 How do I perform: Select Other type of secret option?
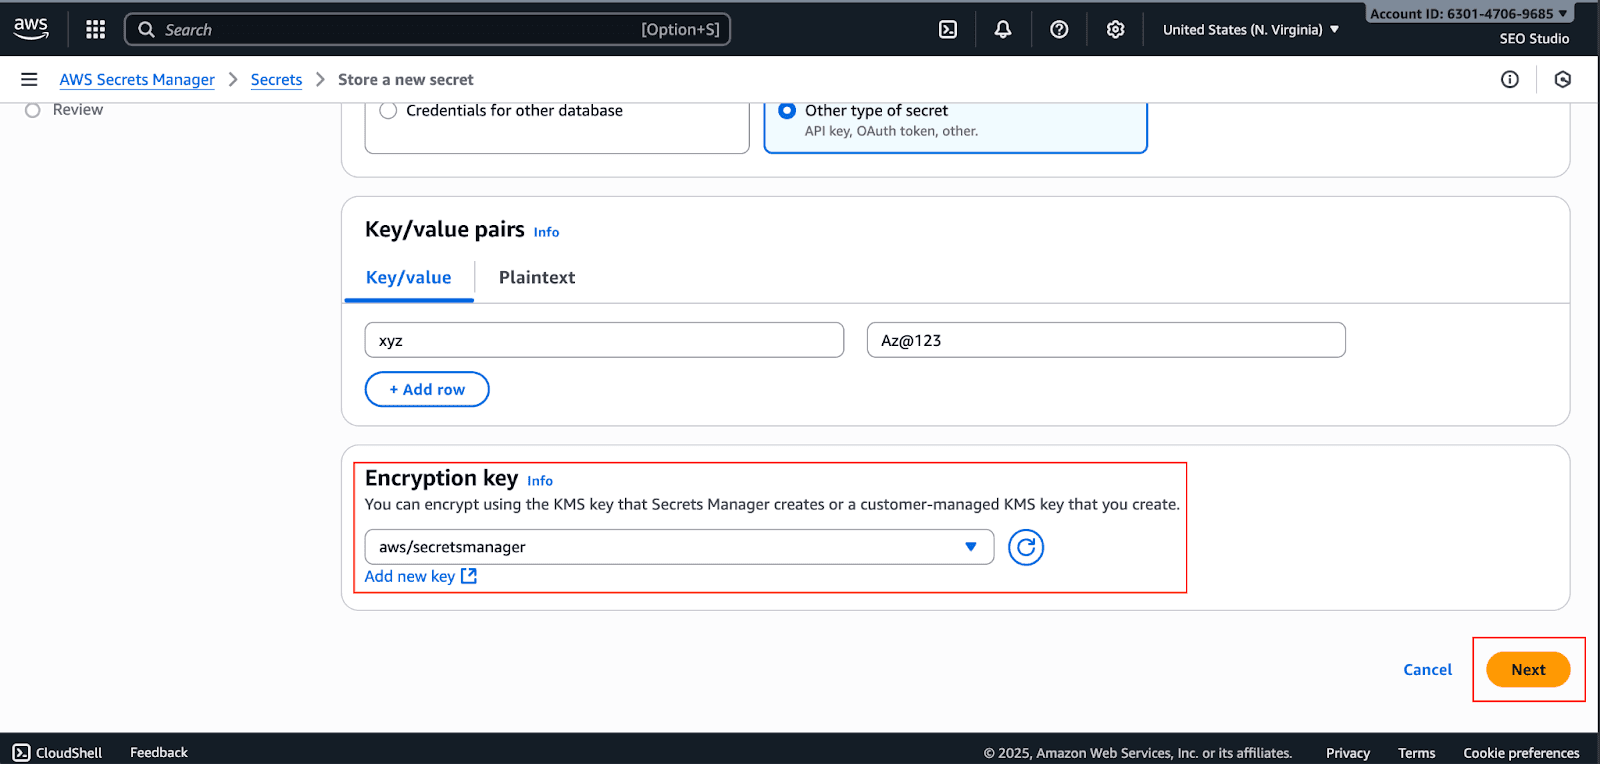click(x=787, y=111)
